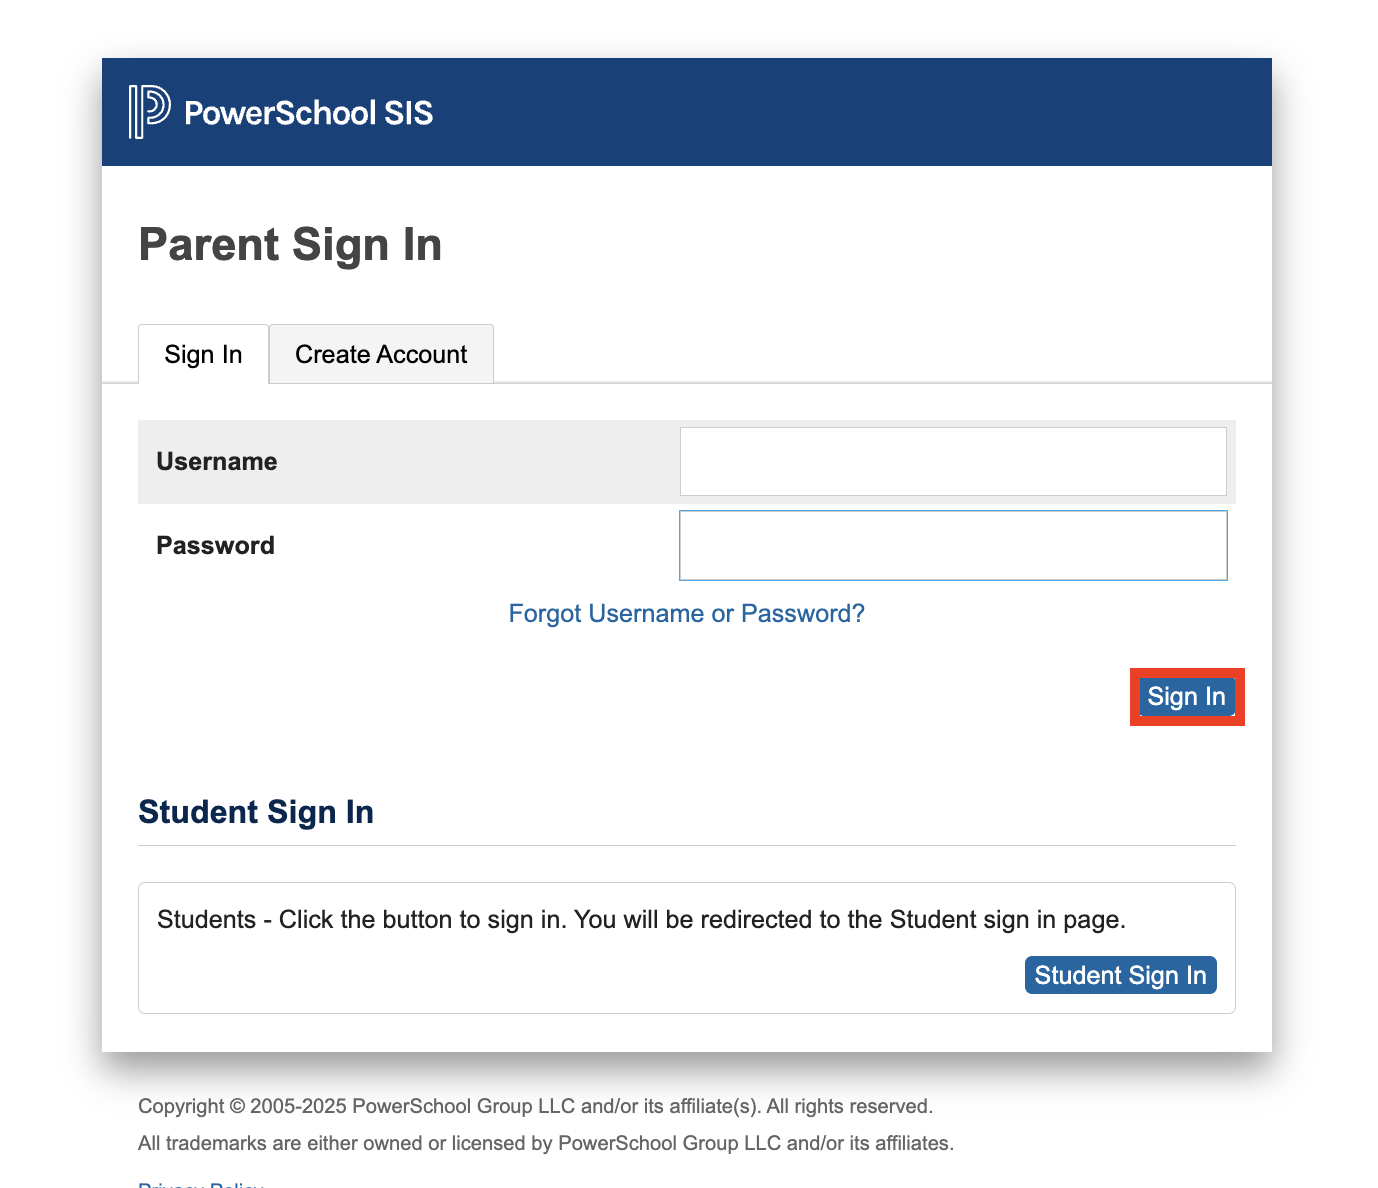Click the Parent Sign In heading

(x=290, y=245)
